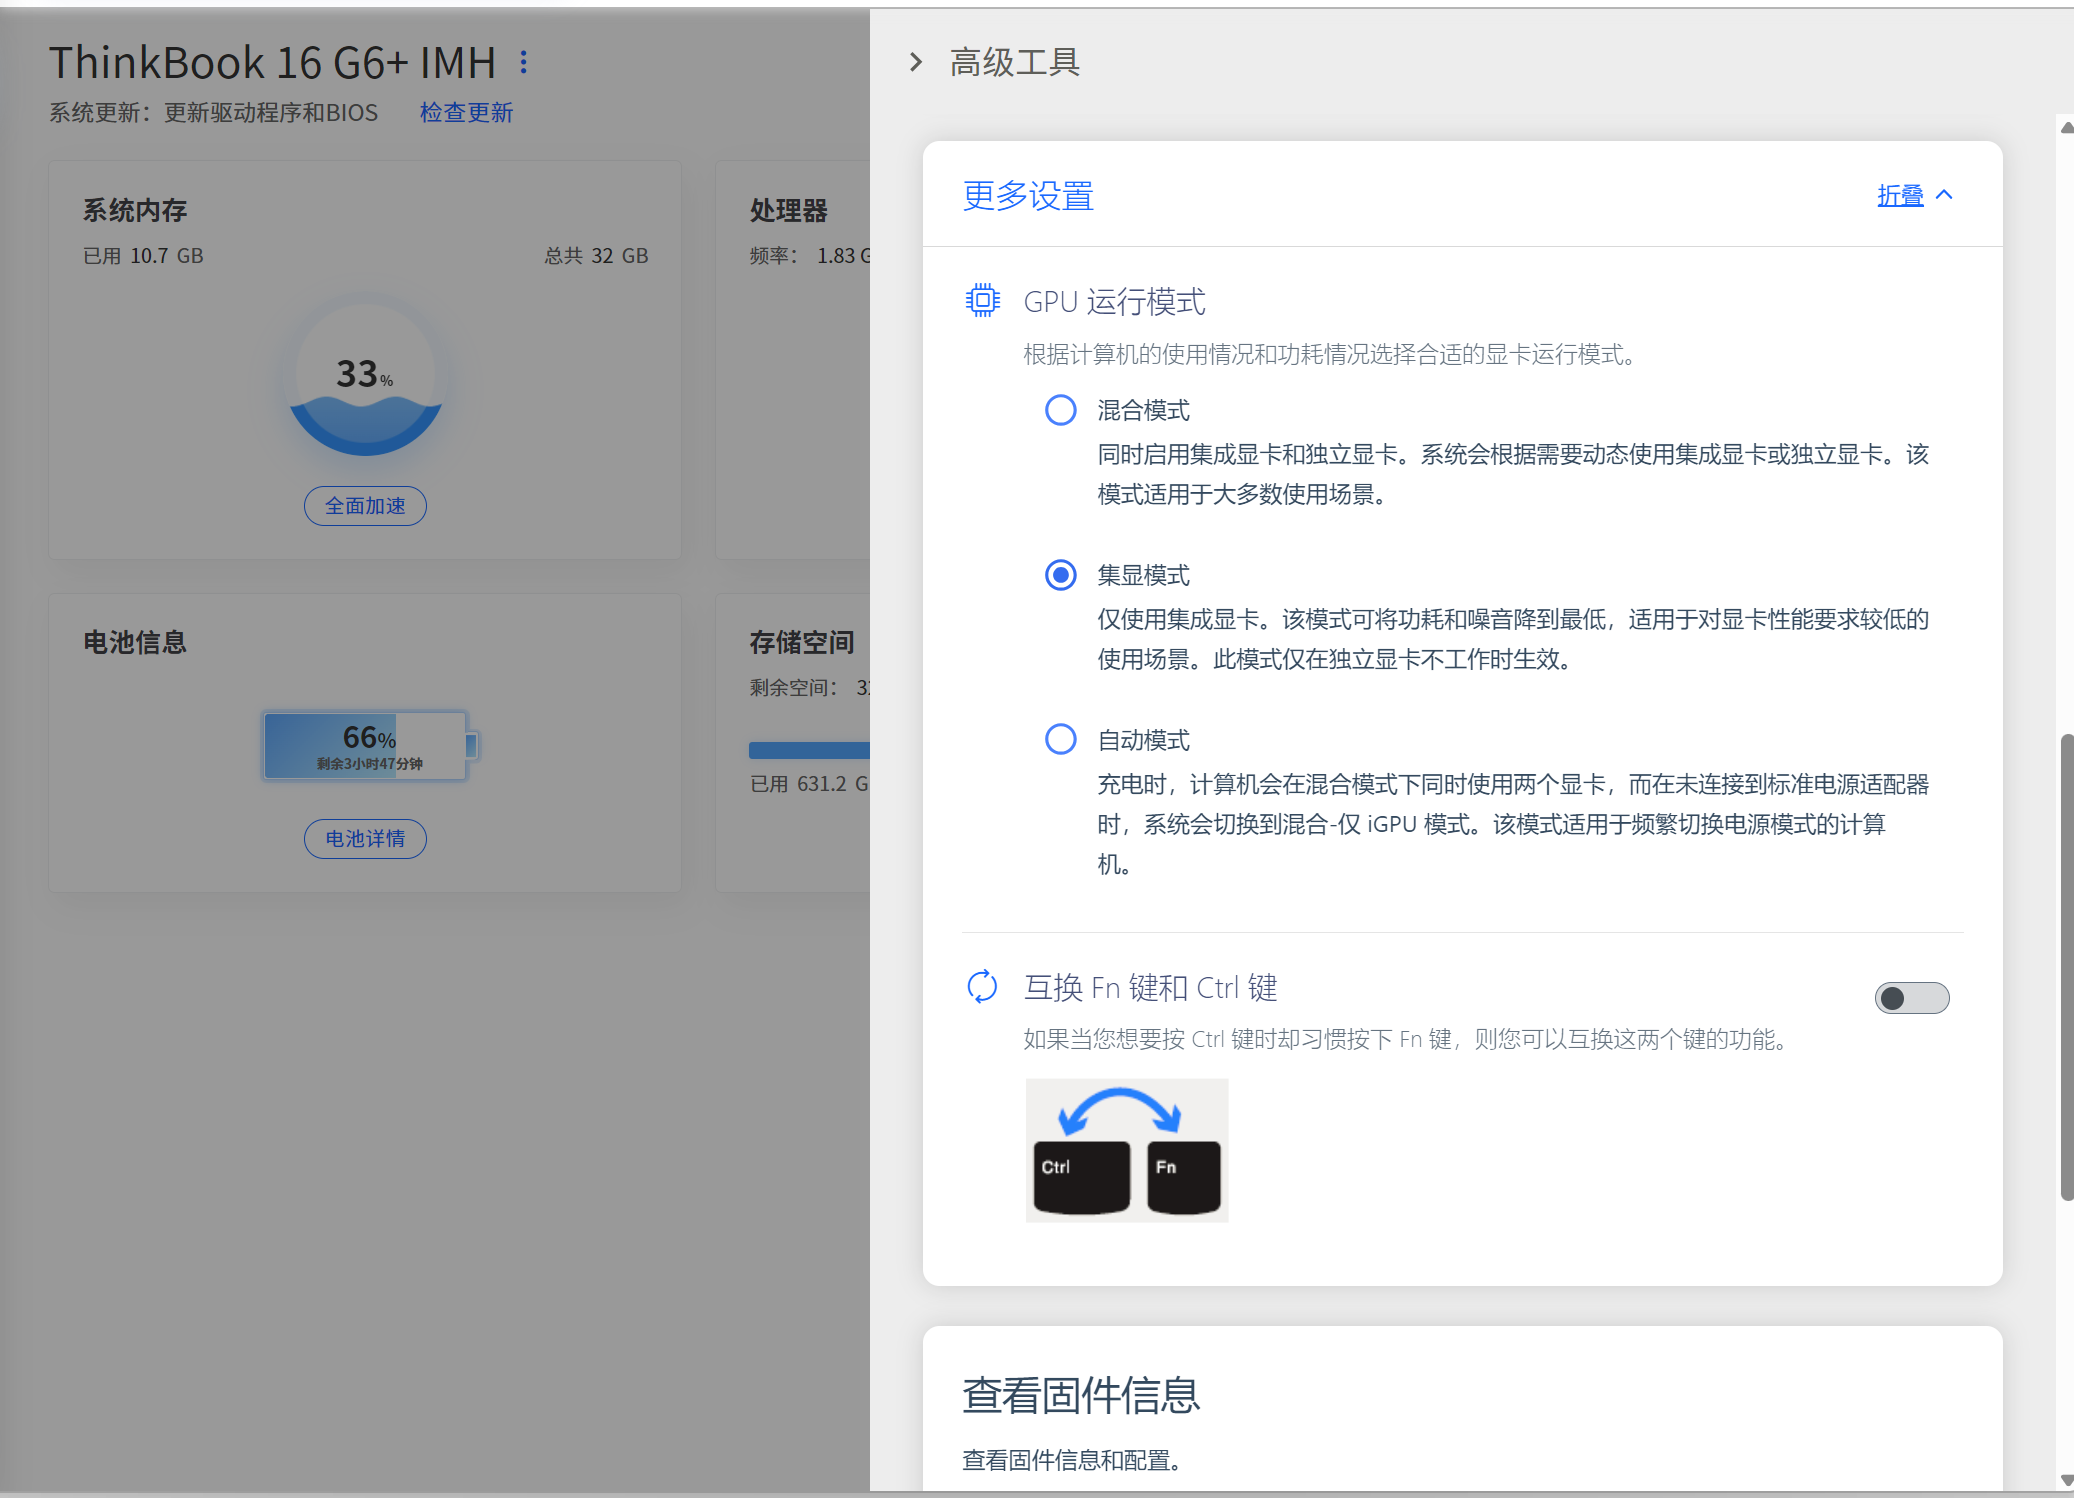Collapse 更多设置 with the 折叠 link

(x=1900, y=195)
